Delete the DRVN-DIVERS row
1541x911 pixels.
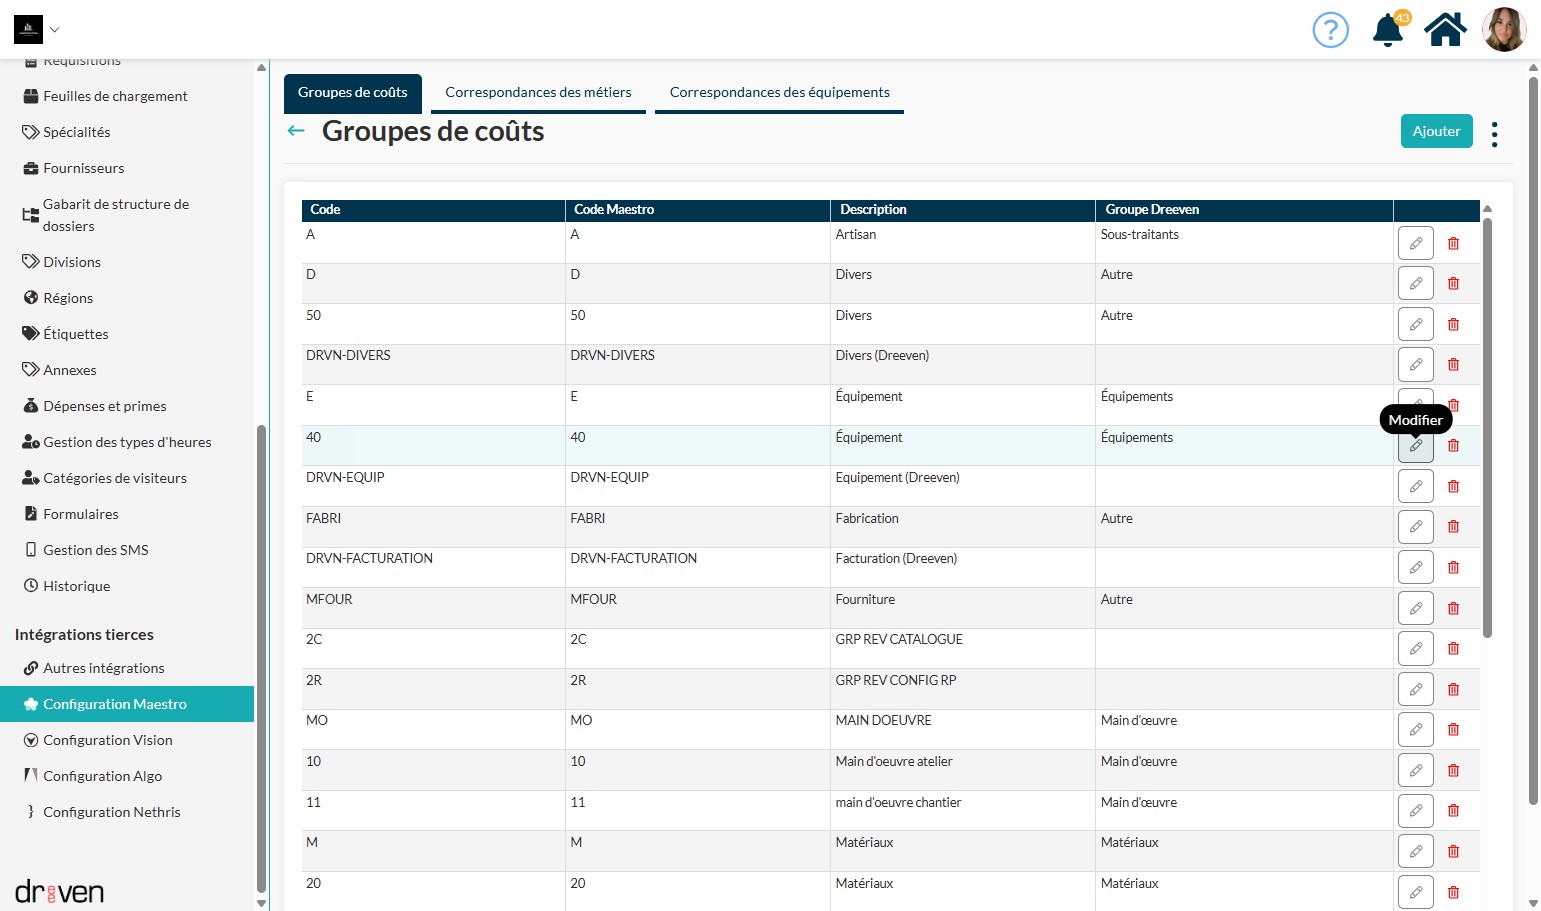(1453, 364)
